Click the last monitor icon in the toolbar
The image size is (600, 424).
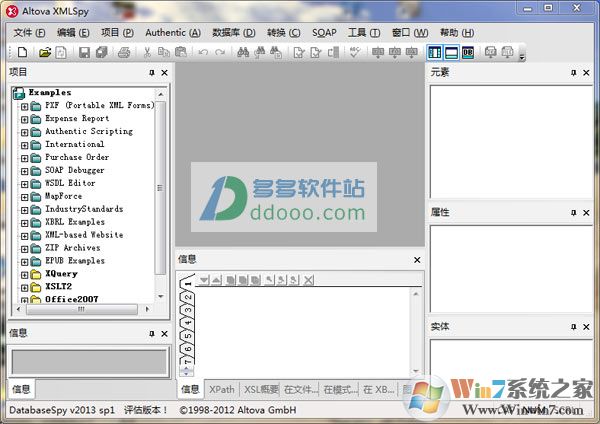[507, 52]
